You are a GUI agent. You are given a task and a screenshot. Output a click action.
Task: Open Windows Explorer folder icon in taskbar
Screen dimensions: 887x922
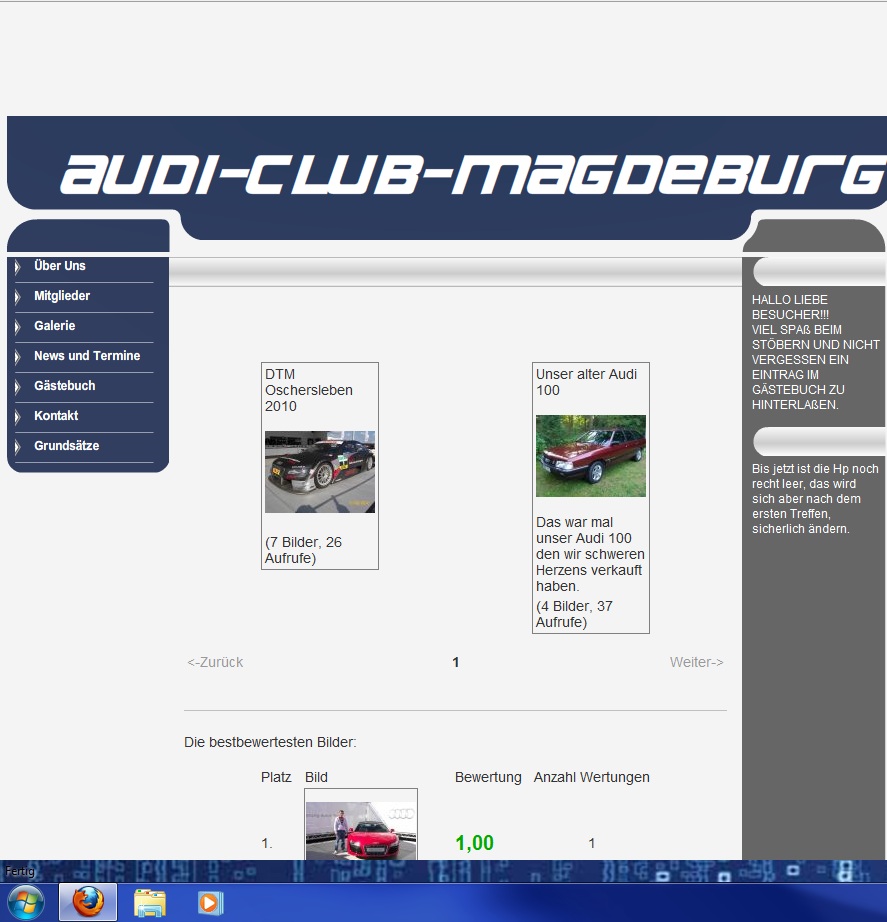(x=149, y=902)
